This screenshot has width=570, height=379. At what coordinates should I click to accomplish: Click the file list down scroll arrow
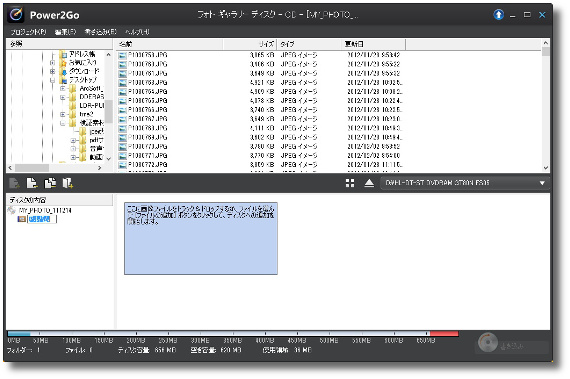tap(545, 168)
